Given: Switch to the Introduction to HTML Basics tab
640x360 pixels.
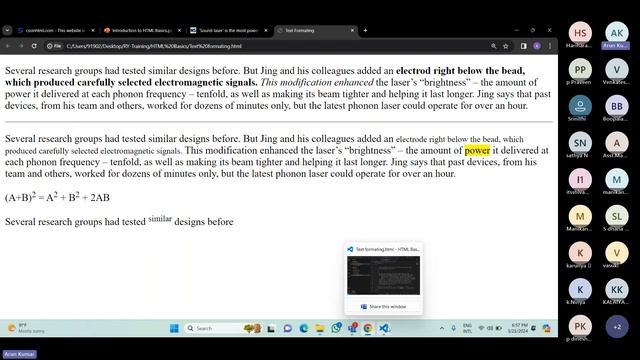Looking at the screenshot, I should 142,30.
